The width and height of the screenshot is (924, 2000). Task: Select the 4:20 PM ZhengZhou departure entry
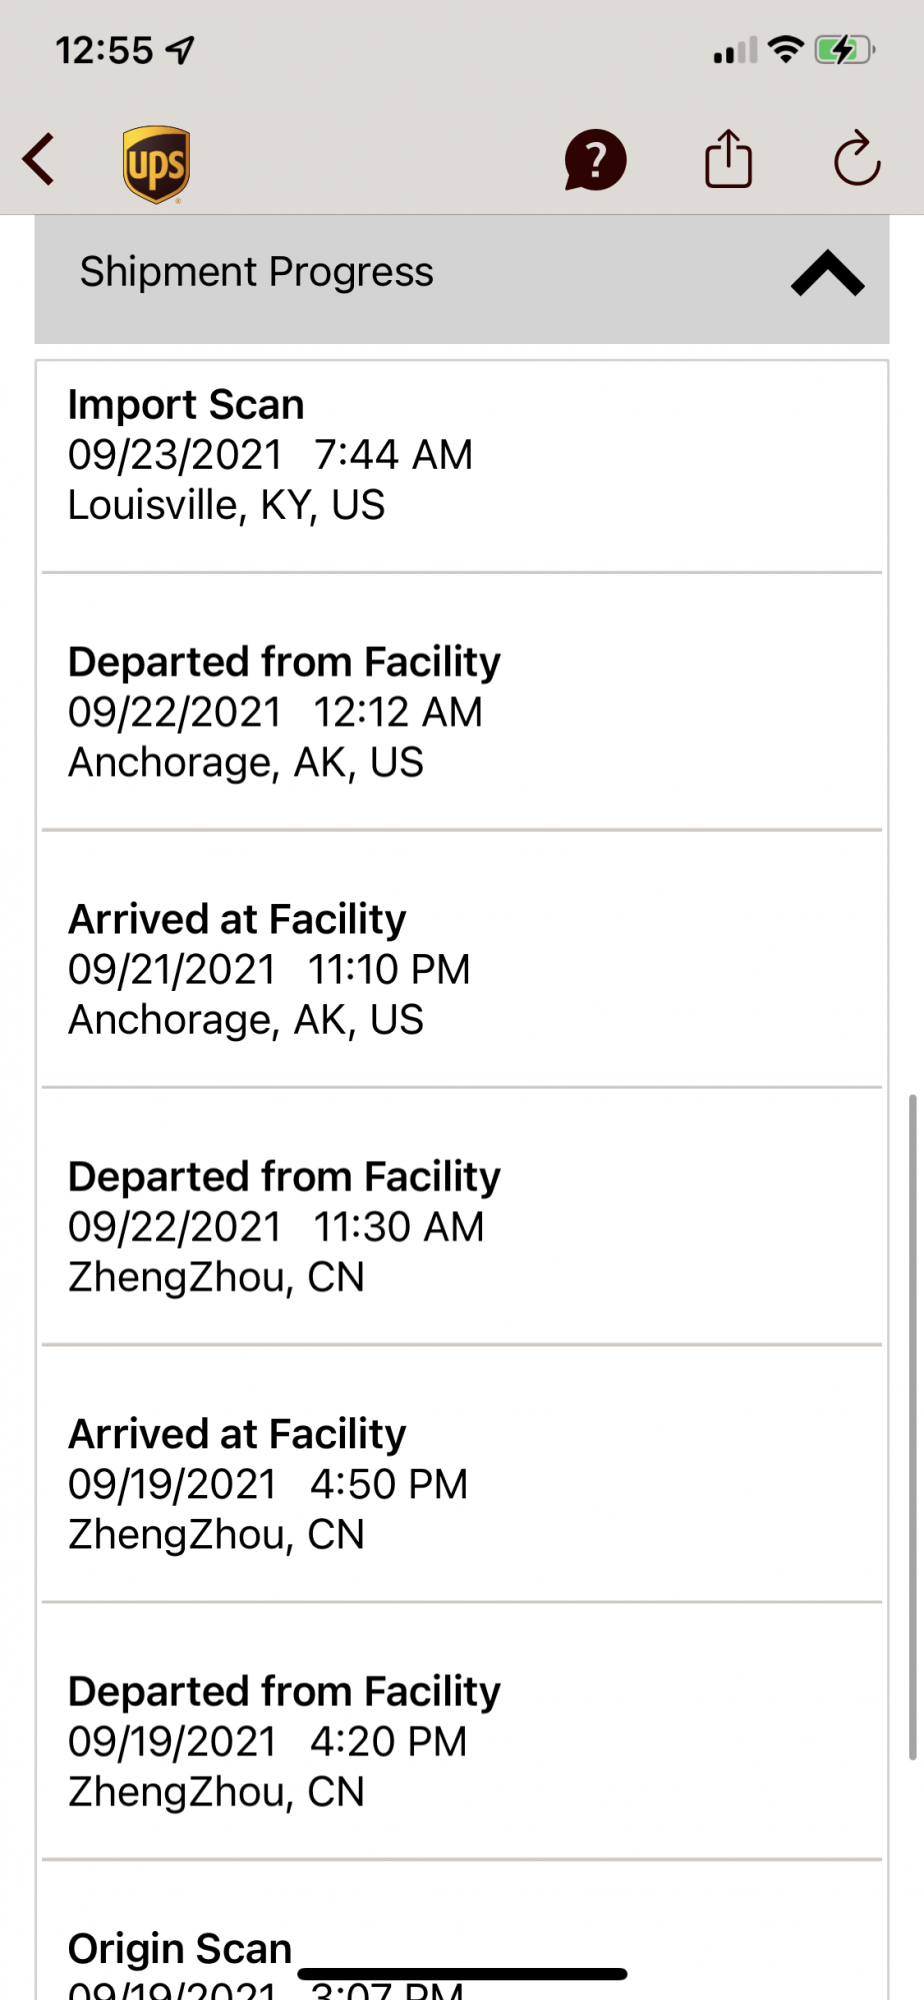tap(461, 1741)
